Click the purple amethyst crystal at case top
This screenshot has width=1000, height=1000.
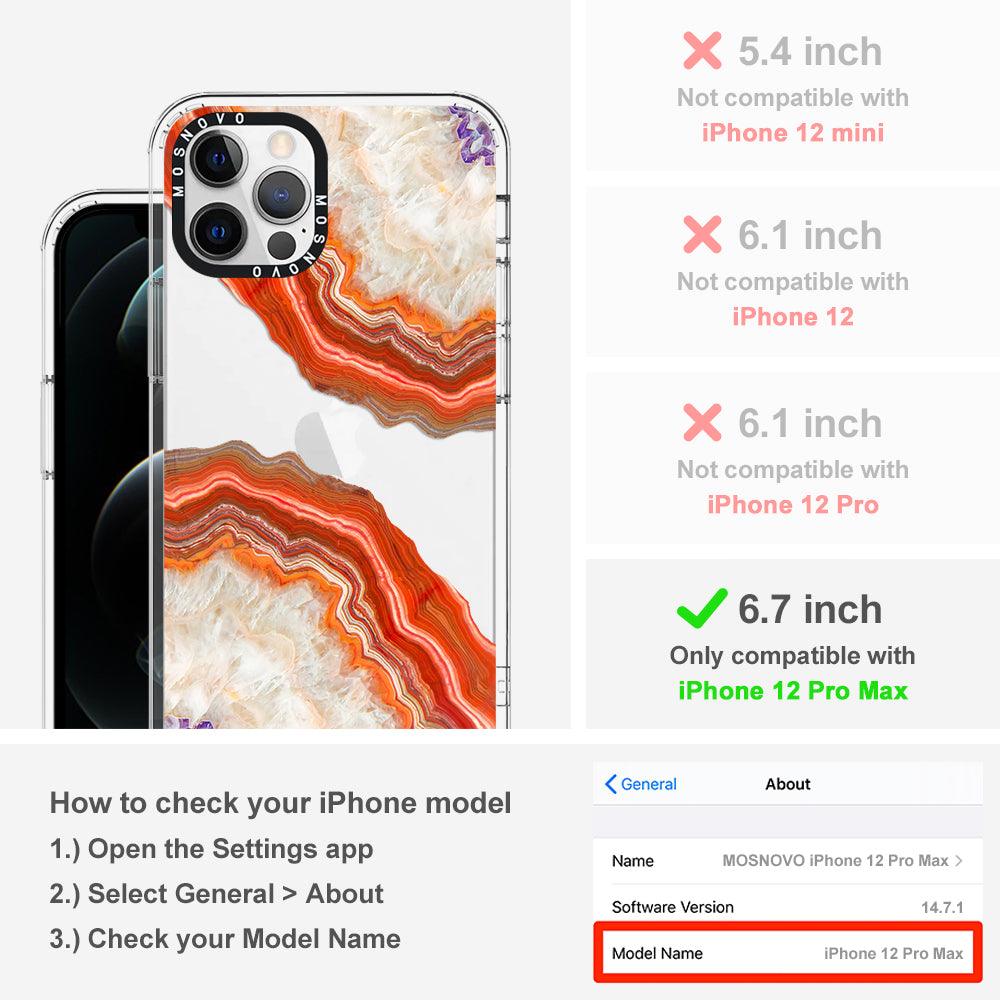tap(473, 135)
